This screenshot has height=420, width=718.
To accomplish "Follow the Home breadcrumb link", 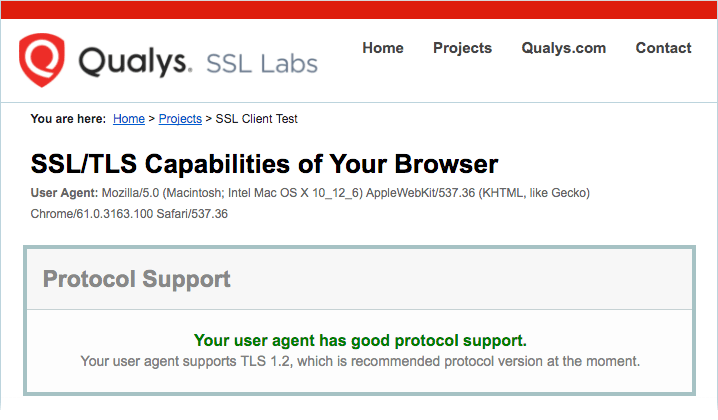I will tap(129, 119).
